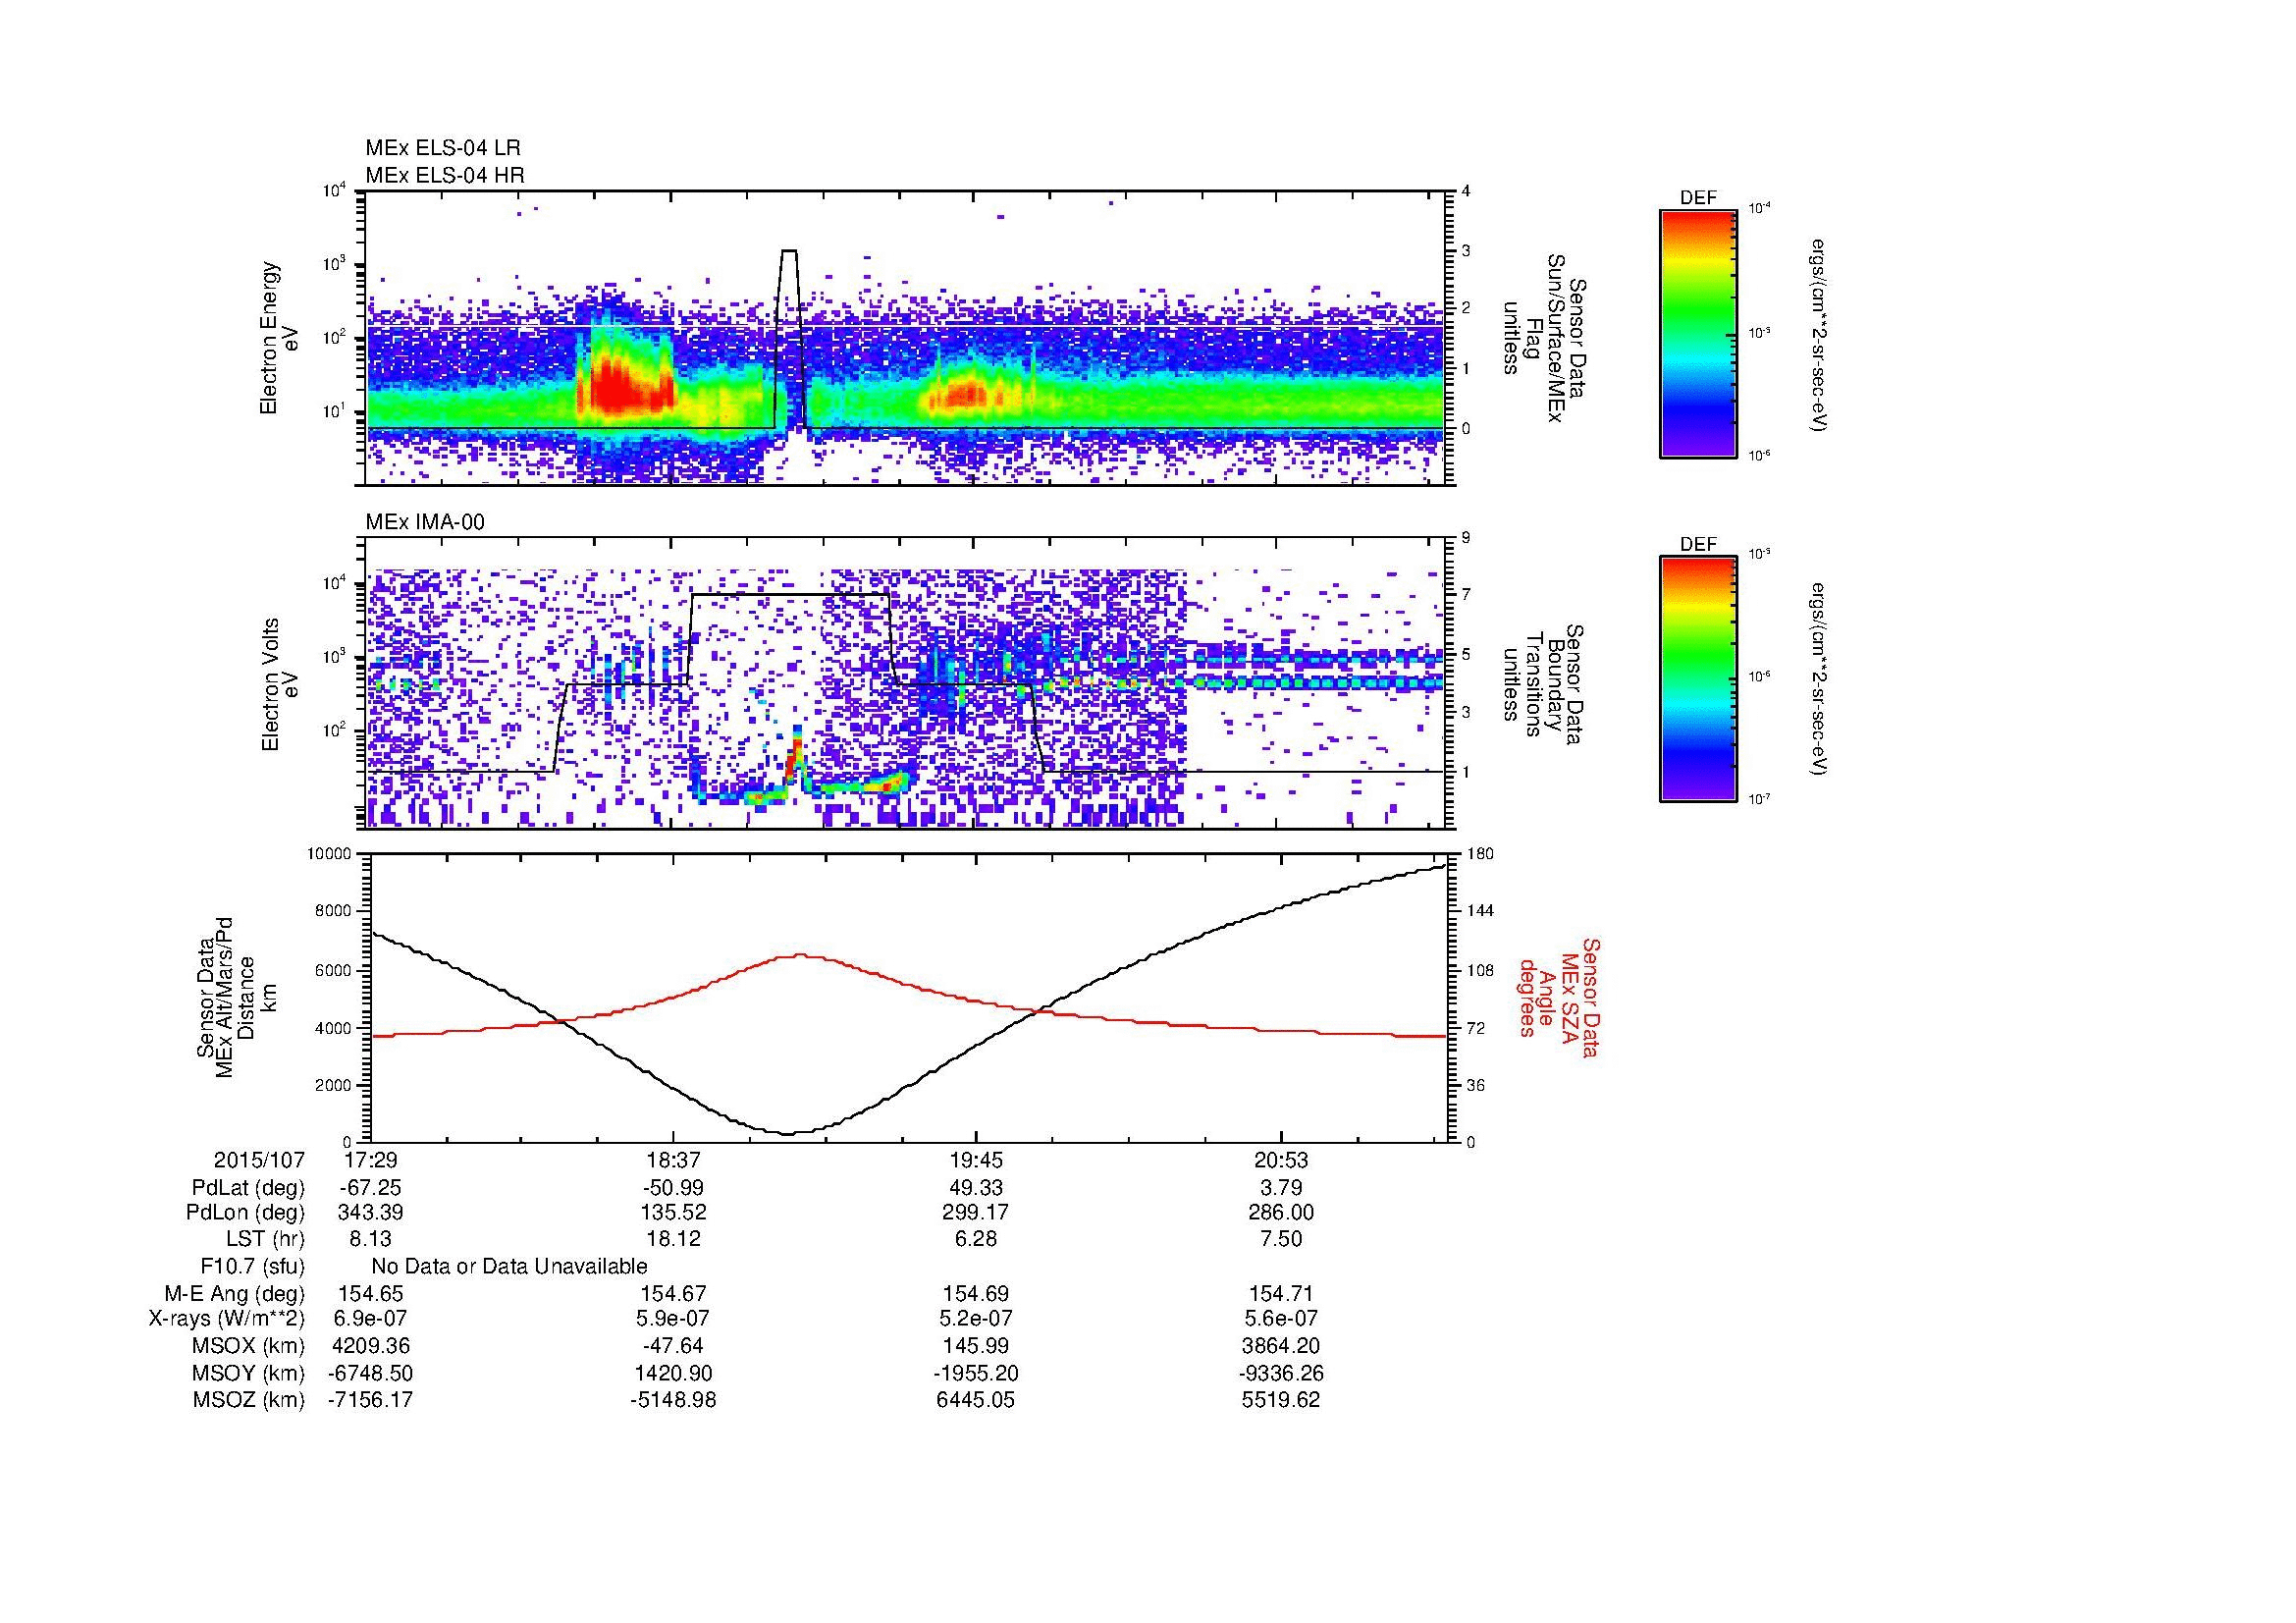The image size is (2296, 1623).
Task: Click the PdLat value '3.79'
Action: 1281,1188
